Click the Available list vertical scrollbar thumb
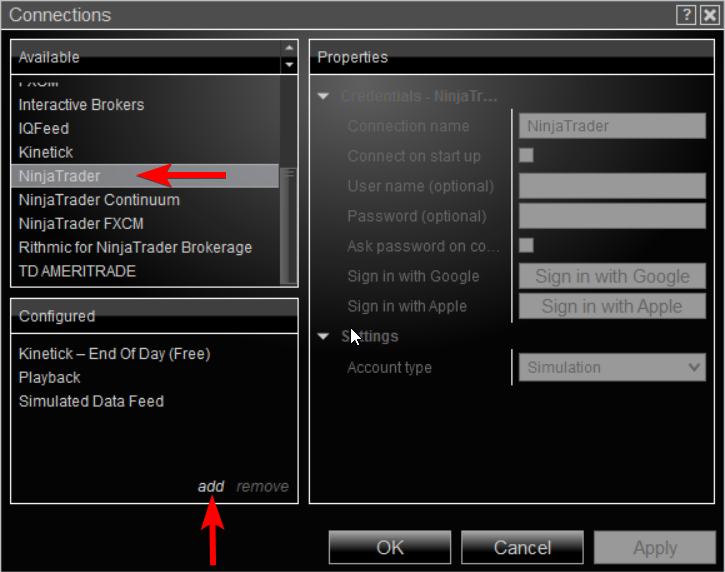 (289, 226)
